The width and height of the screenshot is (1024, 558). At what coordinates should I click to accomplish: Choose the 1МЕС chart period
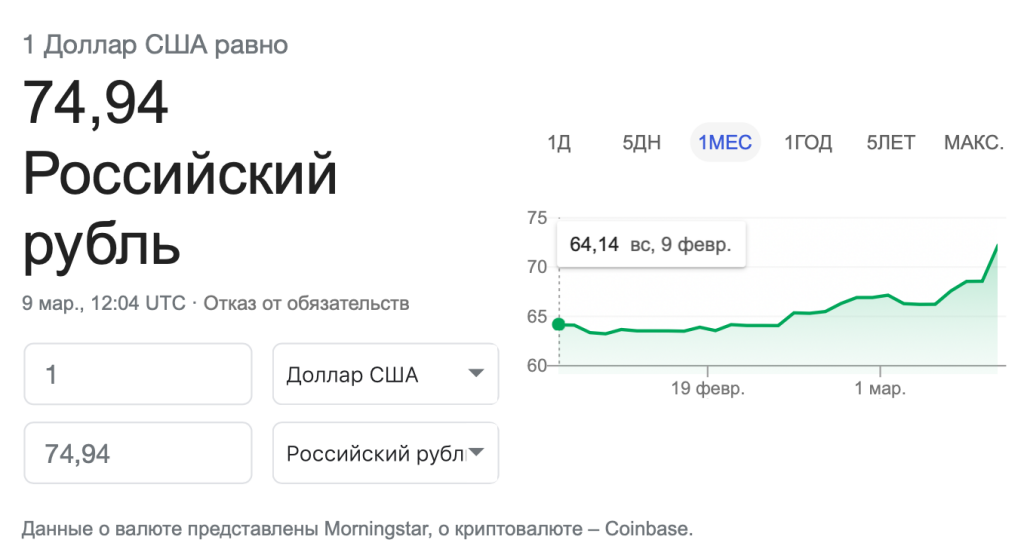[725, 143]
